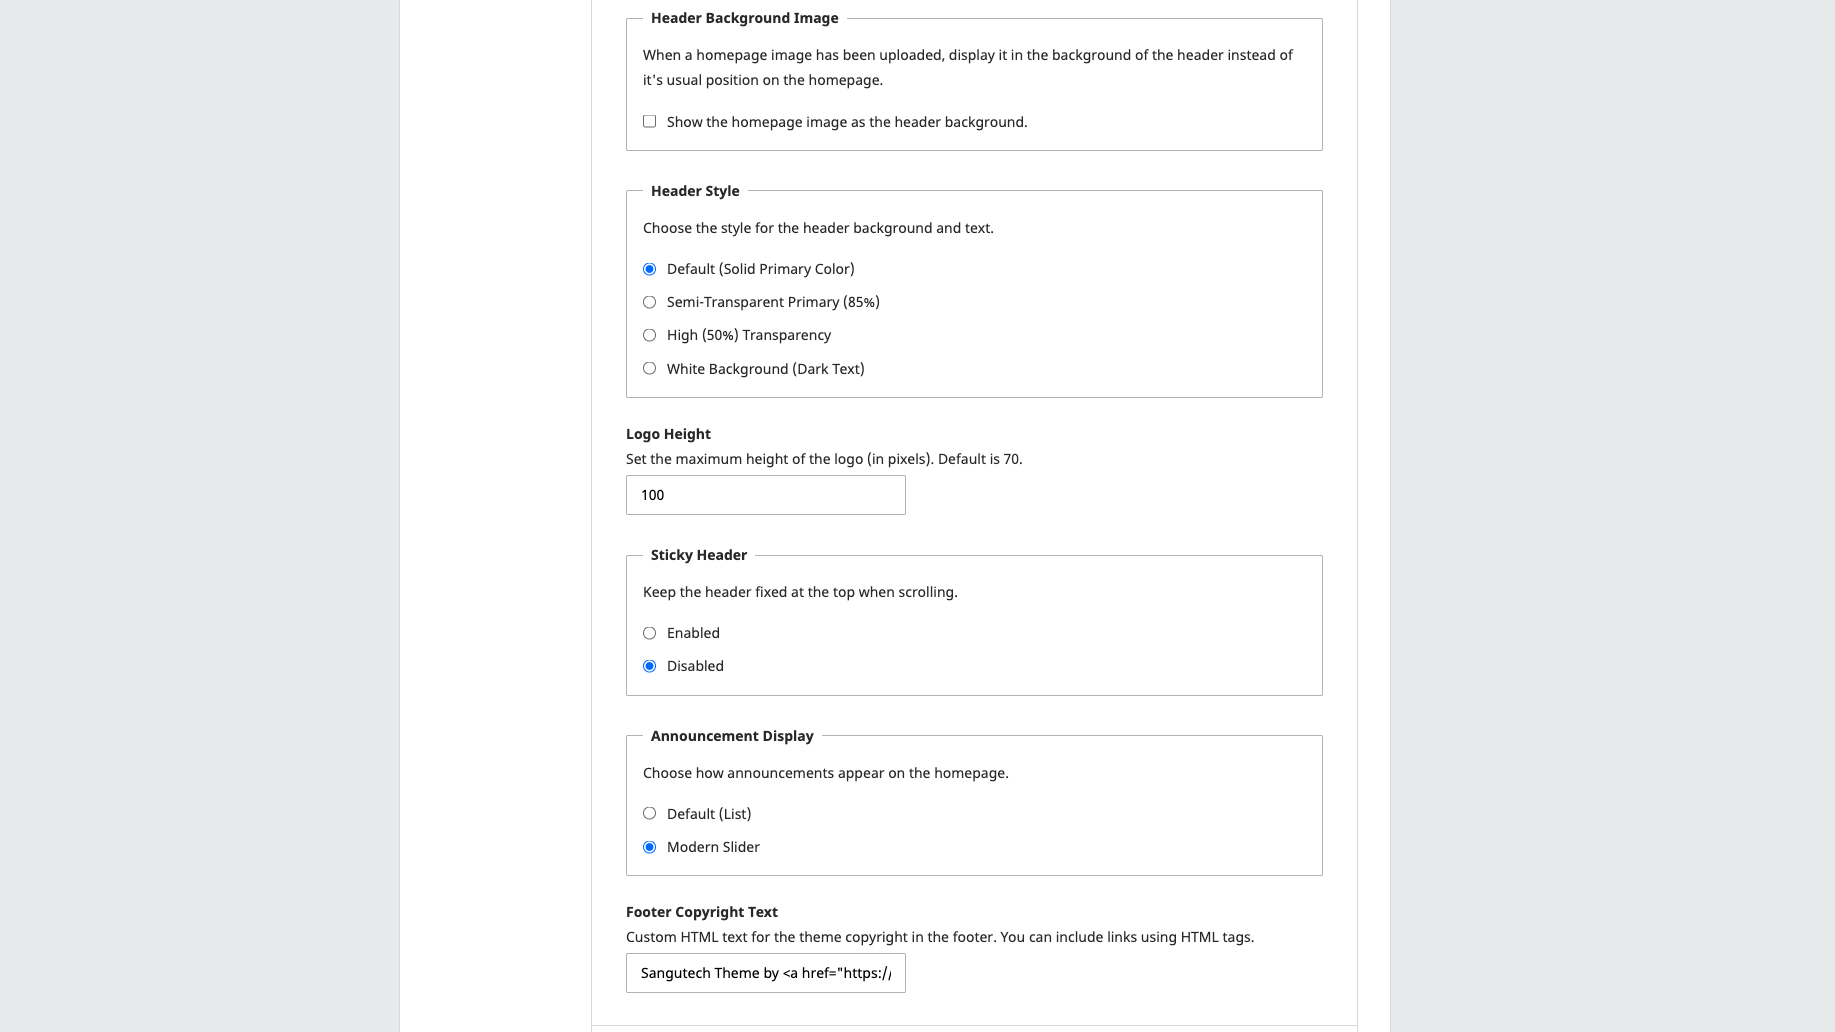Click the Logo Height field label

[668, 434]
